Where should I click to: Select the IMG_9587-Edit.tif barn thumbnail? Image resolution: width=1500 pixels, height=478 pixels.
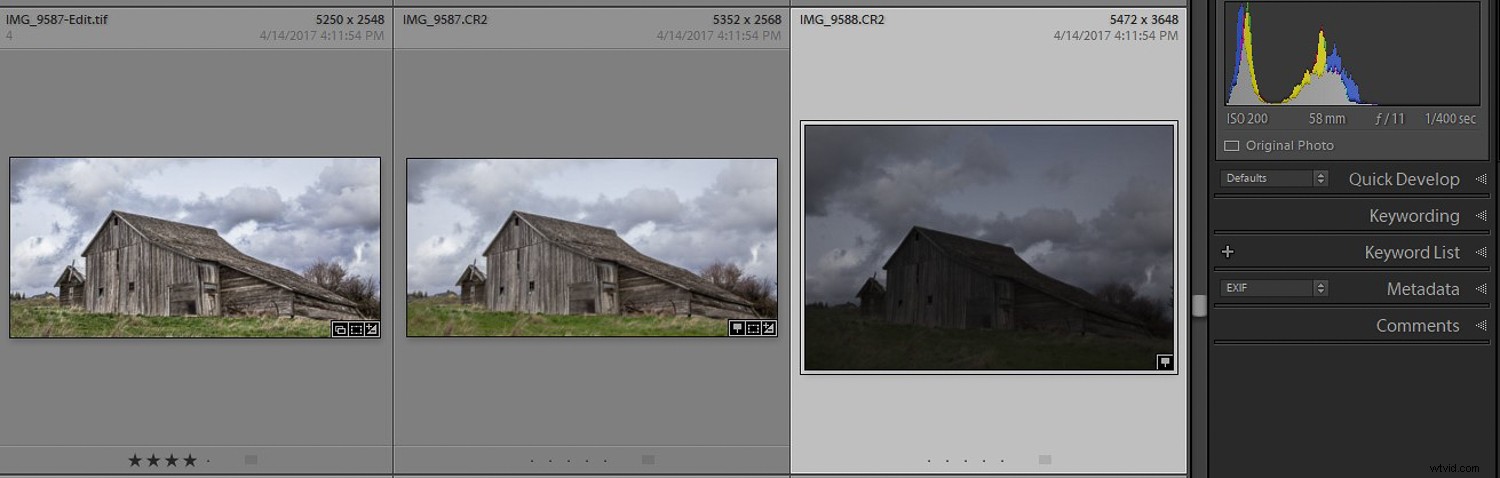[x=195, y=247]
